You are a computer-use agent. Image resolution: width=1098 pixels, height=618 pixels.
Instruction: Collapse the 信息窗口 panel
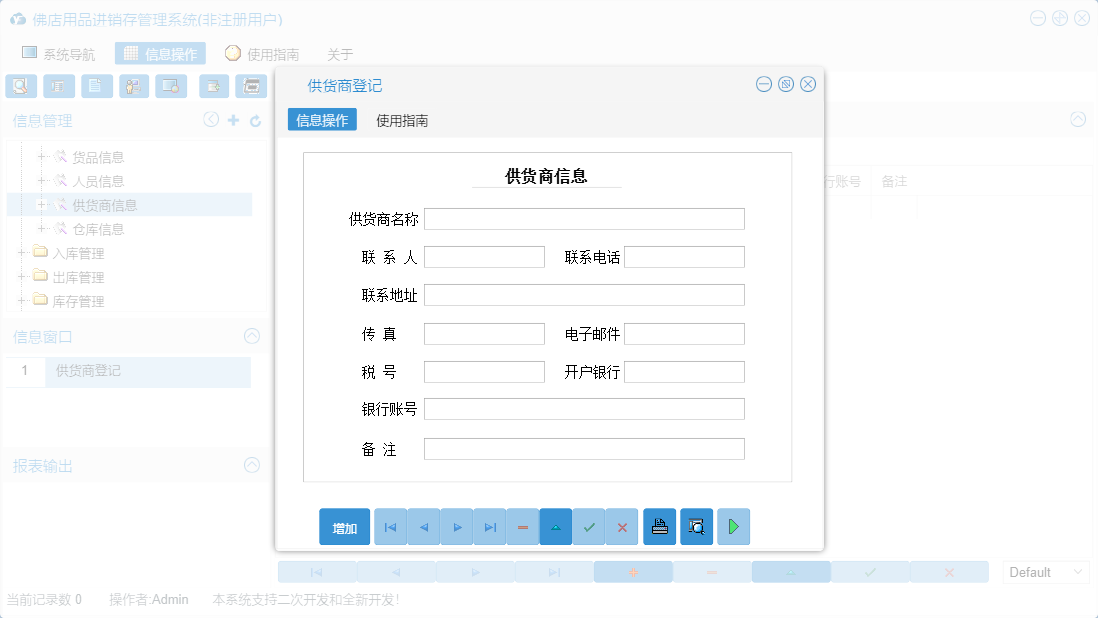point(251,336)
